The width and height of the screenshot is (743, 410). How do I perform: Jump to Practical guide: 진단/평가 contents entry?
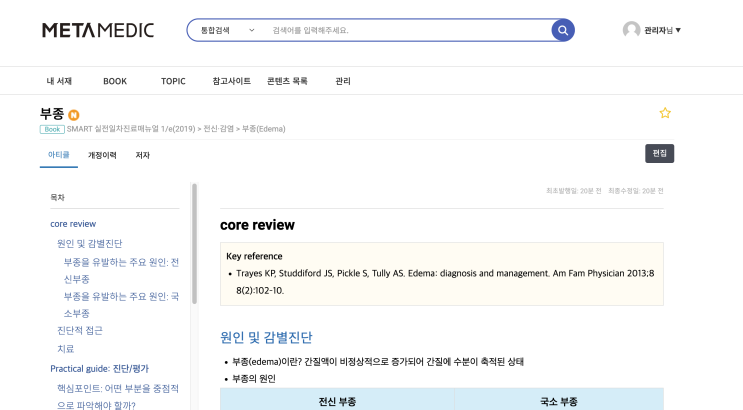pyautogui.click(x=100, y=369)
